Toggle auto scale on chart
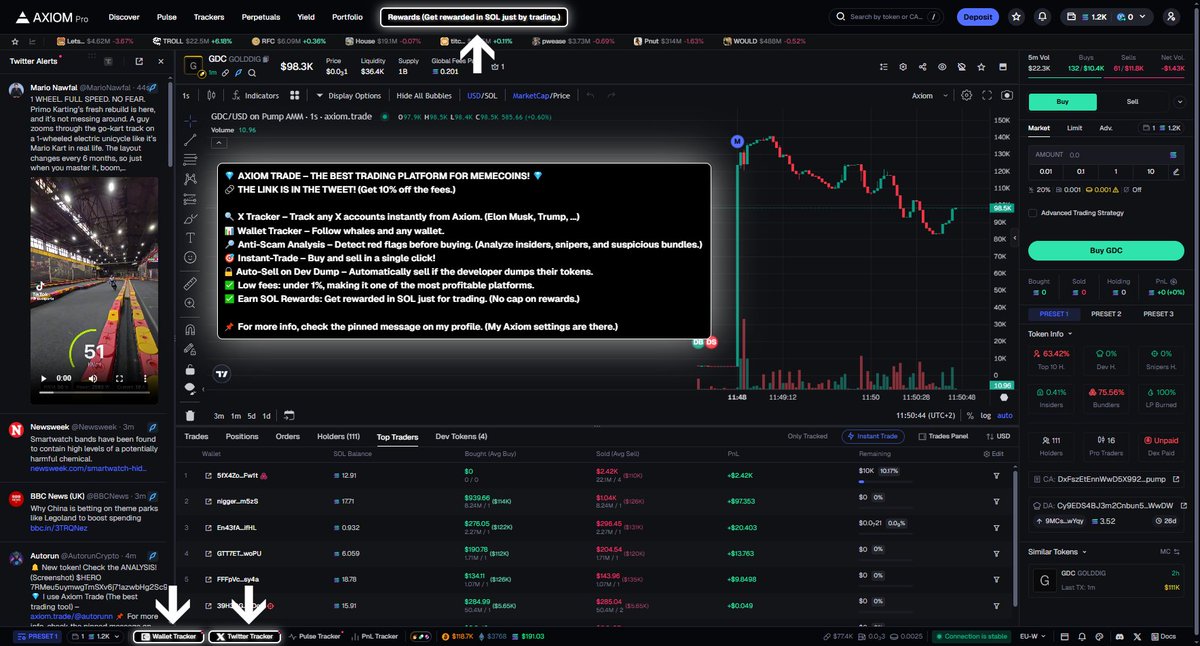 [1005, 415]
